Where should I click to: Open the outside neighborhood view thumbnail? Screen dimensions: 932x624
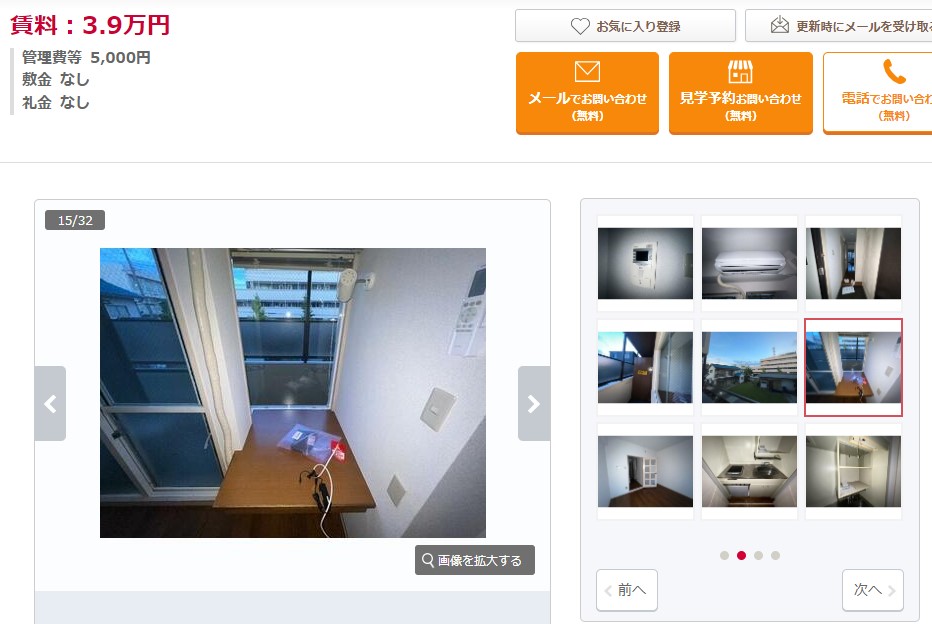click(x=750, y=367)
